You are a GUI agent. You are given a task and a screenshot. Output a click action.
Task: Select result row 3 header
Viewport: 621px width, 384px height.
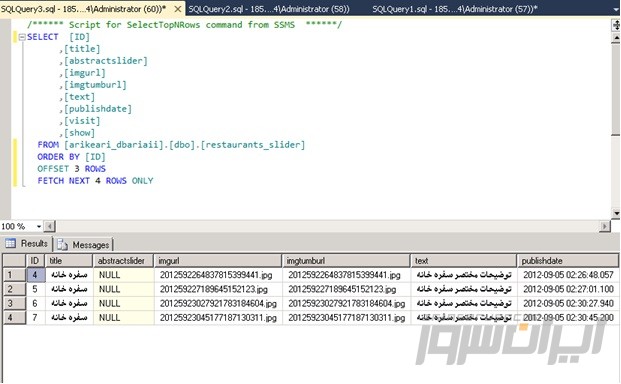point(14,303)
